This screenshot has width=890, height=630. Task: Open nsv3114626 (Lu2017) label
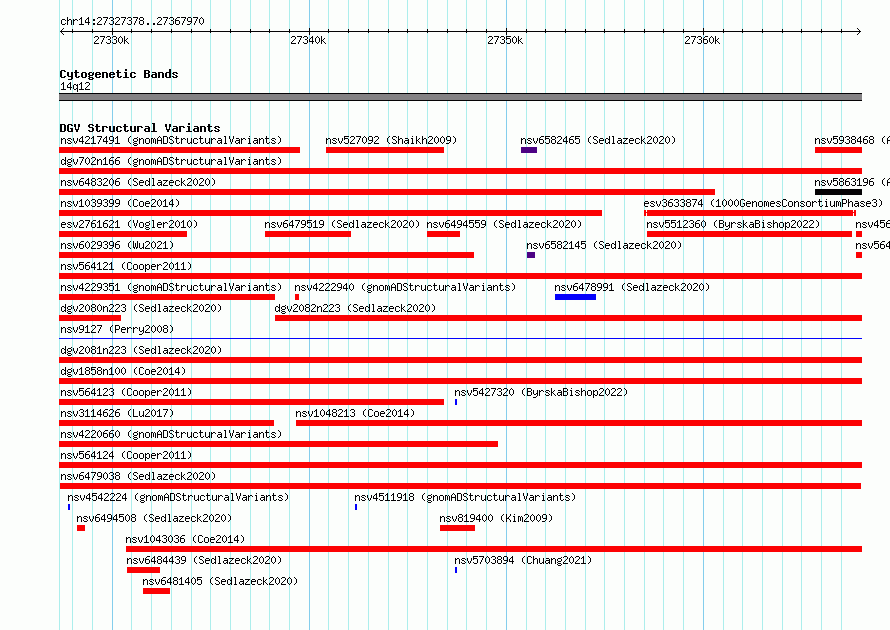coord(117,413)
